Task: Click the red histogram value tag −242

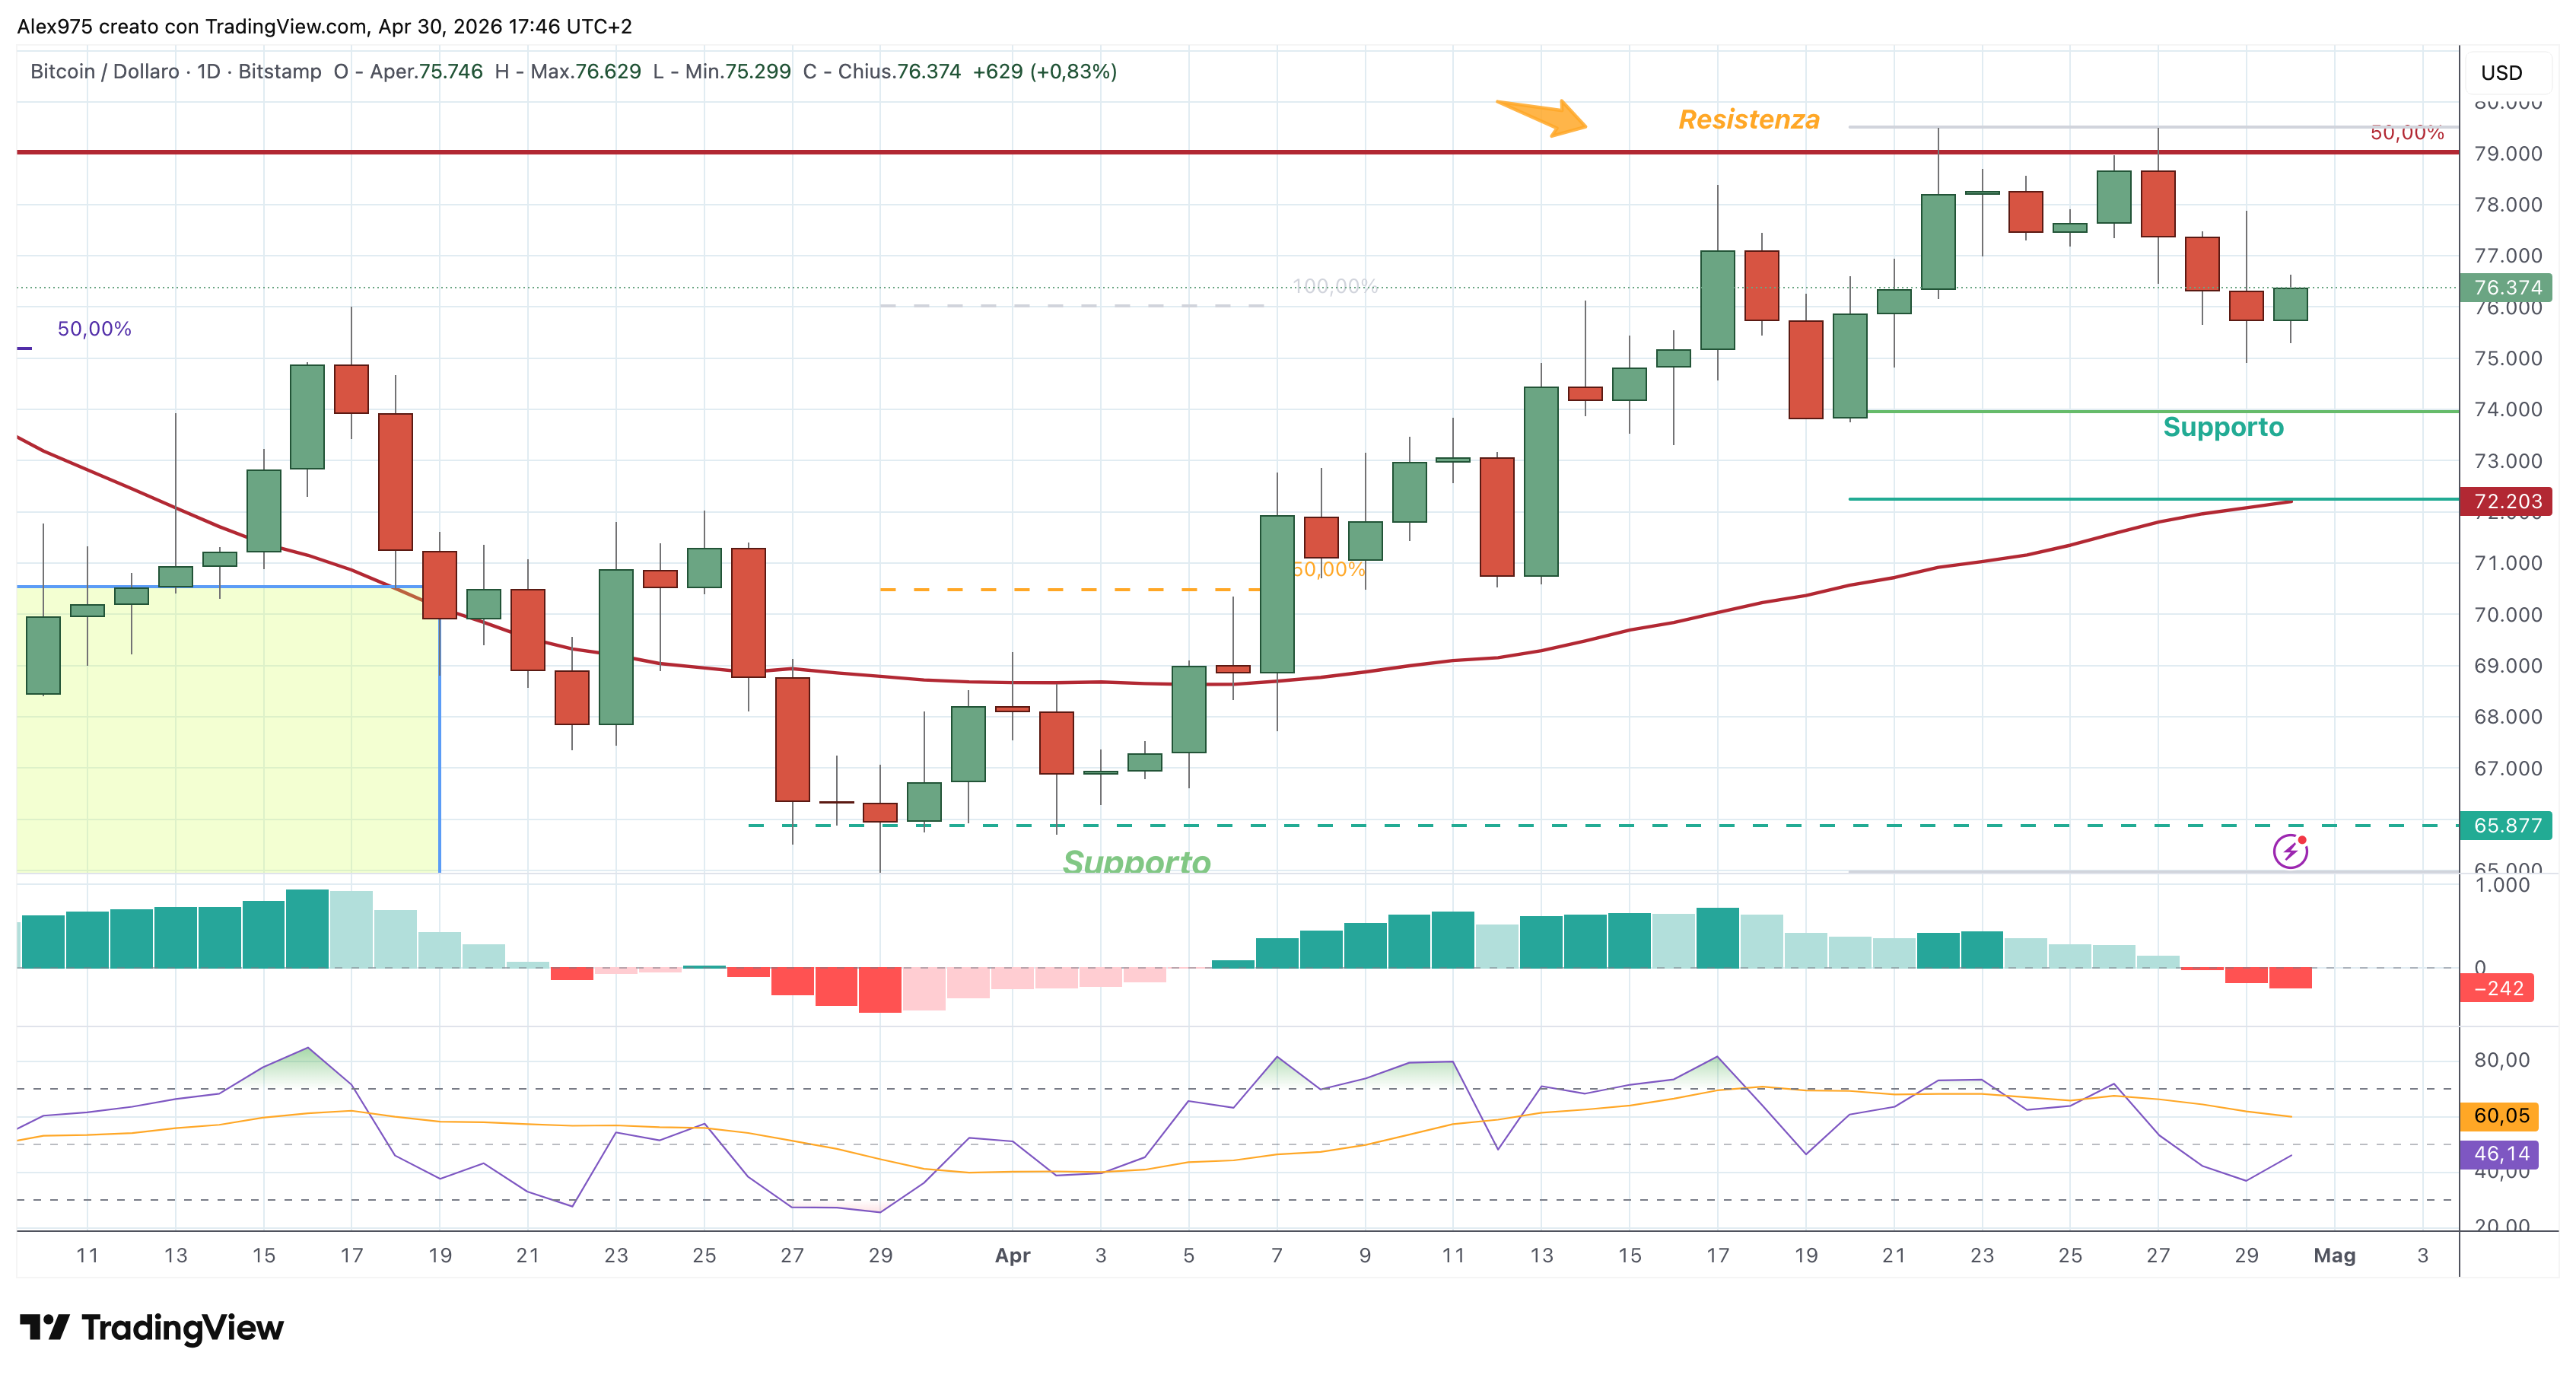Action: click(x=2497, y=988)
